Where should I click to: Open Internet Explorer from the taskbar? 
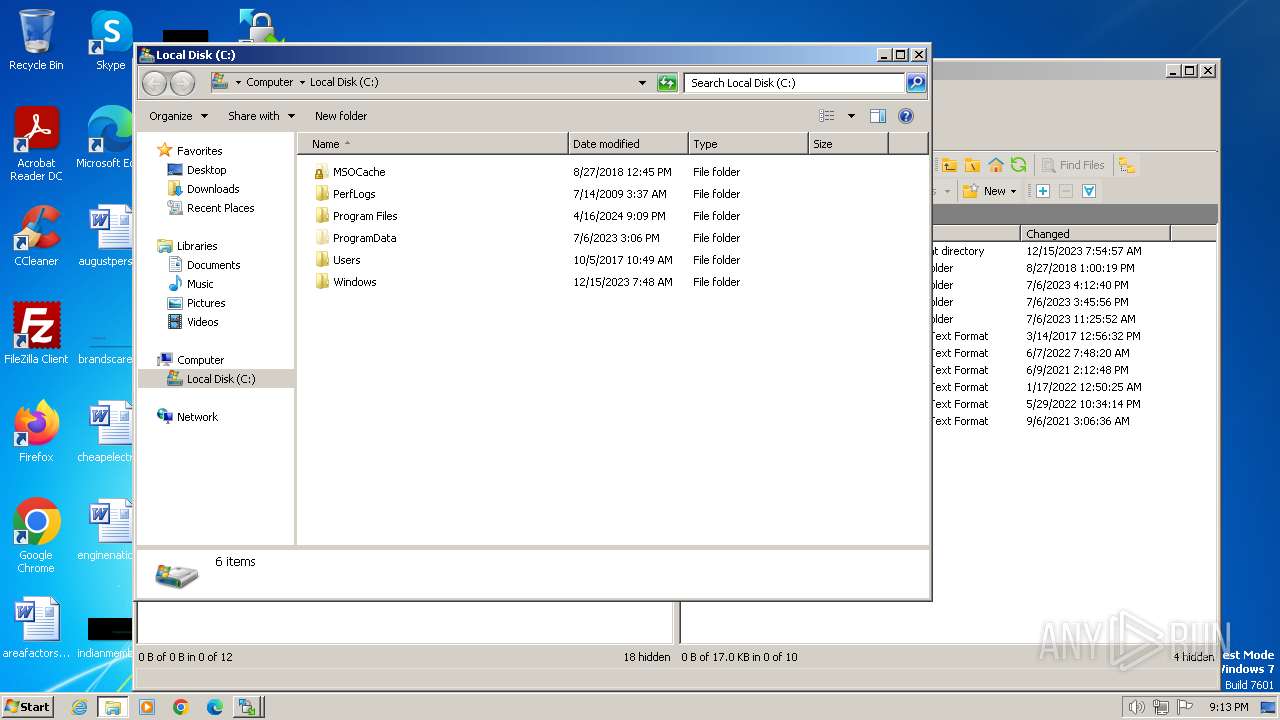point(79,707)
